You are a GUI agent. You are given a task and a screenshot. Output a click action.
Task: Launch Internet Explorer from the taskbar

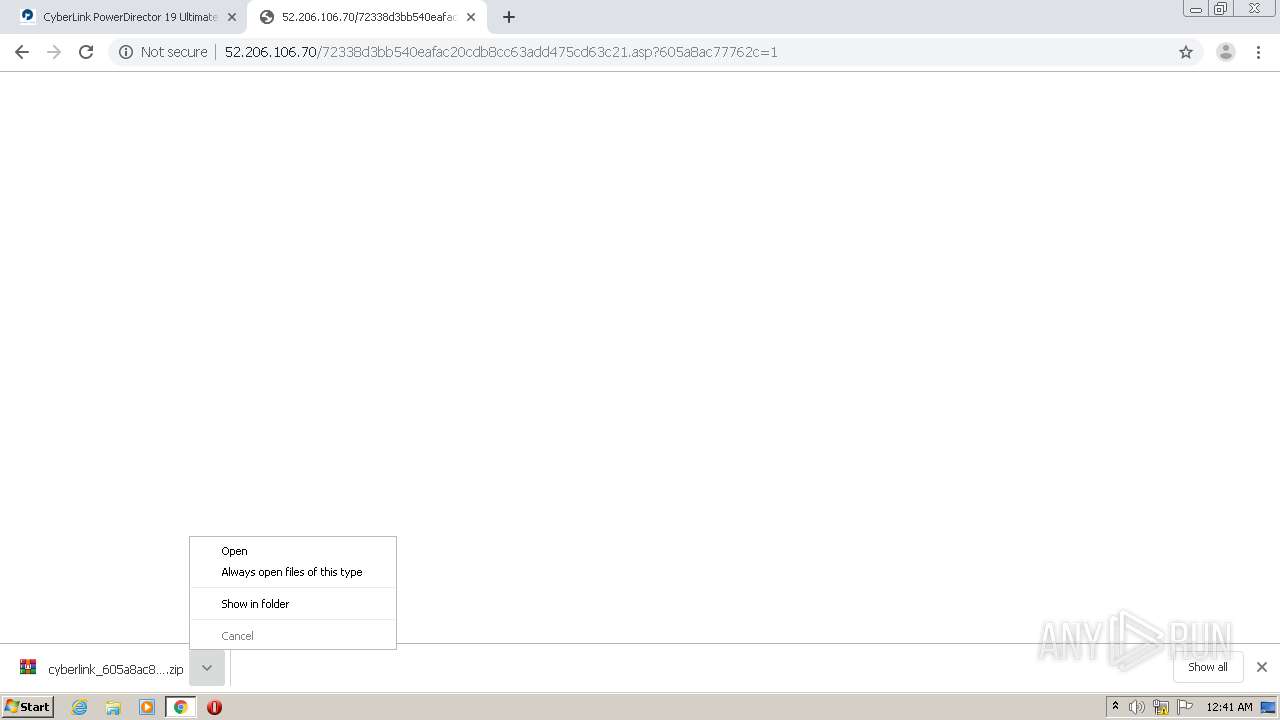[79, 707]
